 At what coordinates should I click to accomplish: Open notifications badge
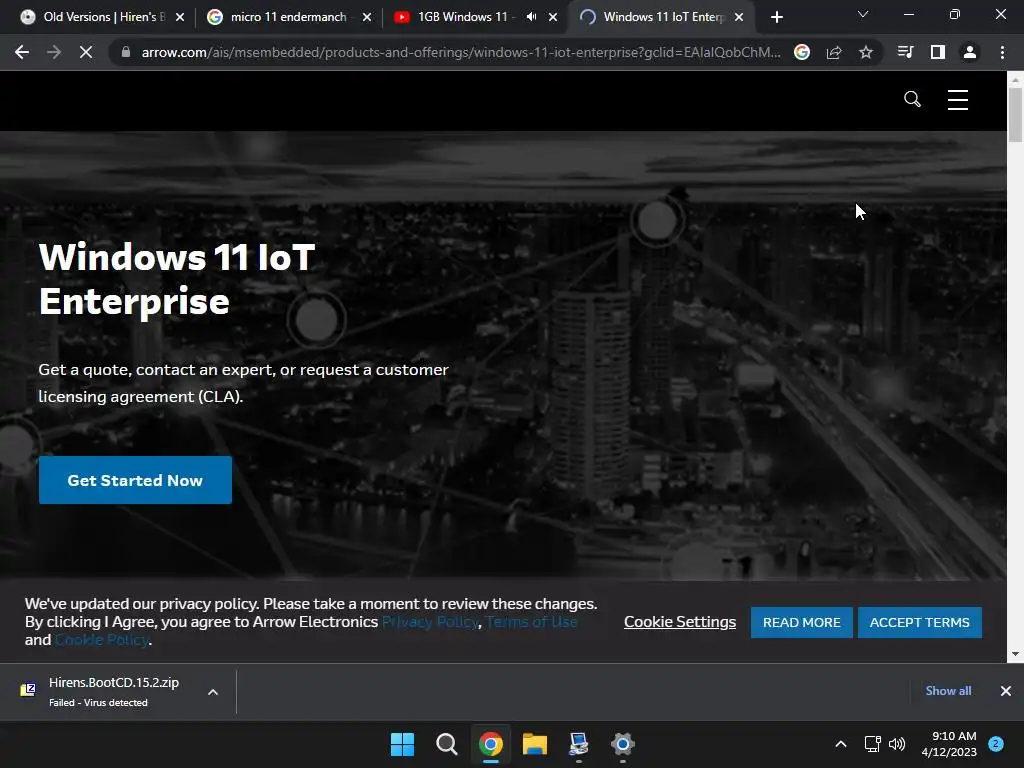[x=996, y=744]
